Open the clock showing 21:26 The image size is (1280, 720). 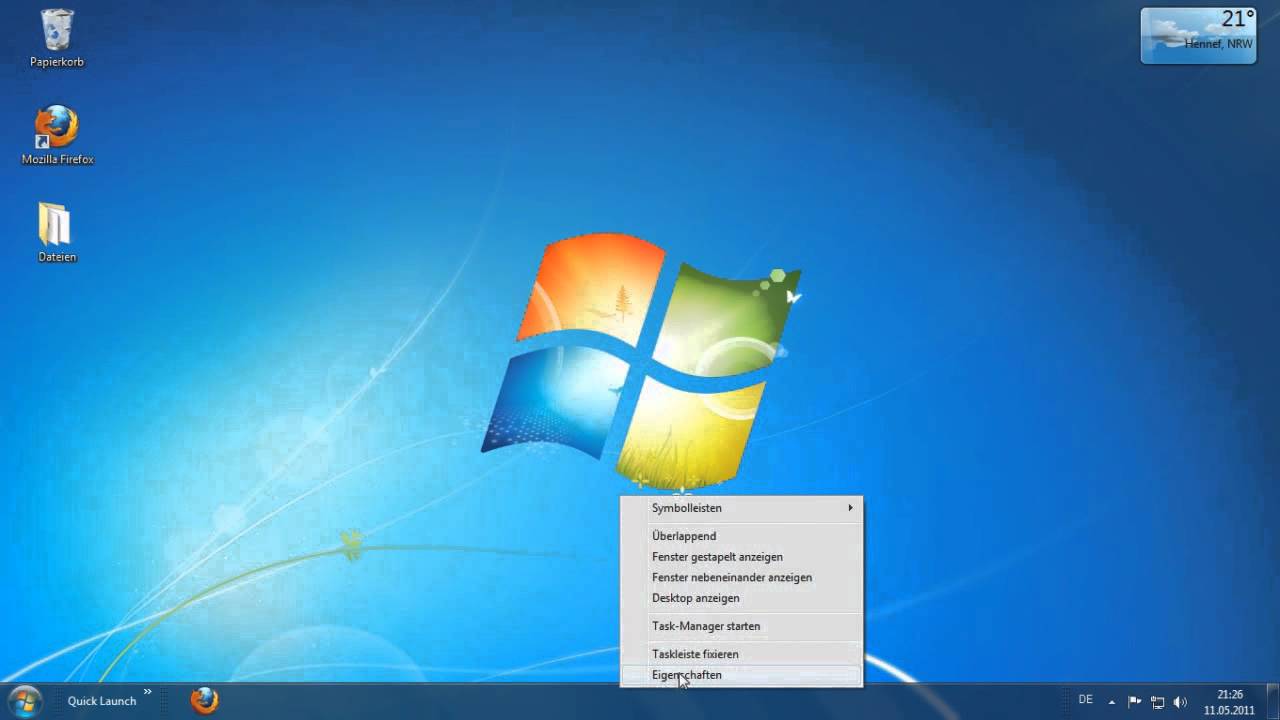[x=1230, y=702]
